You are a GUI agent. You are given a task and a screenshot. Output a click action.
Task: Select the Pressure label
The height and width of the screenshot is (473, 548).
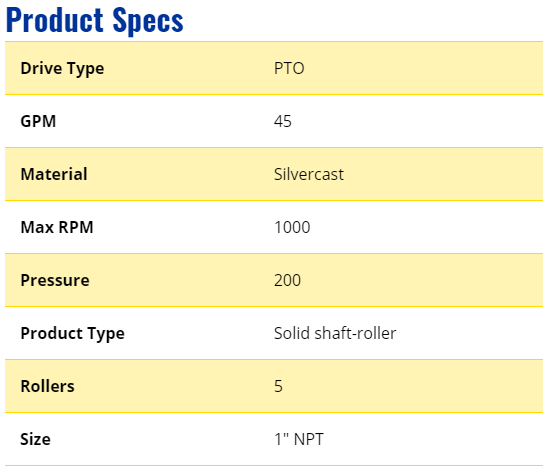tap(55, 280)
